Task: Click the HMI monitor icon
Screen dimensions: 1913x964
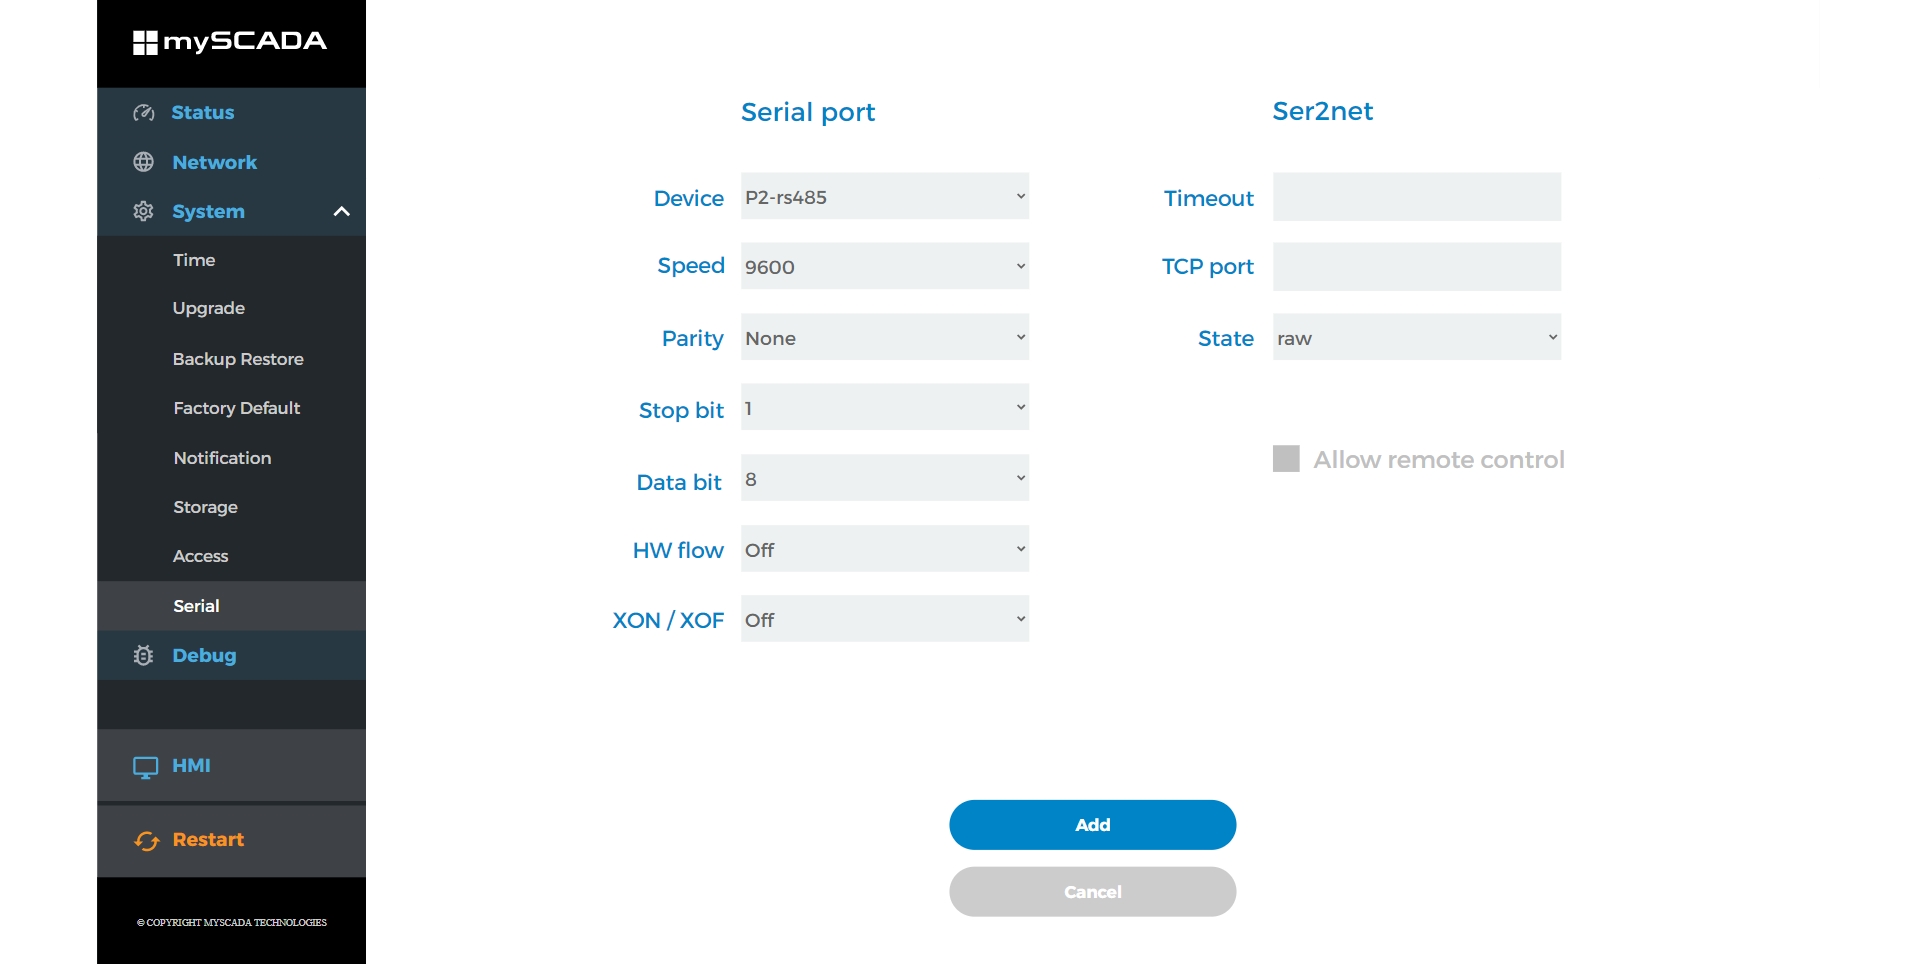Action: click(146, 767)
